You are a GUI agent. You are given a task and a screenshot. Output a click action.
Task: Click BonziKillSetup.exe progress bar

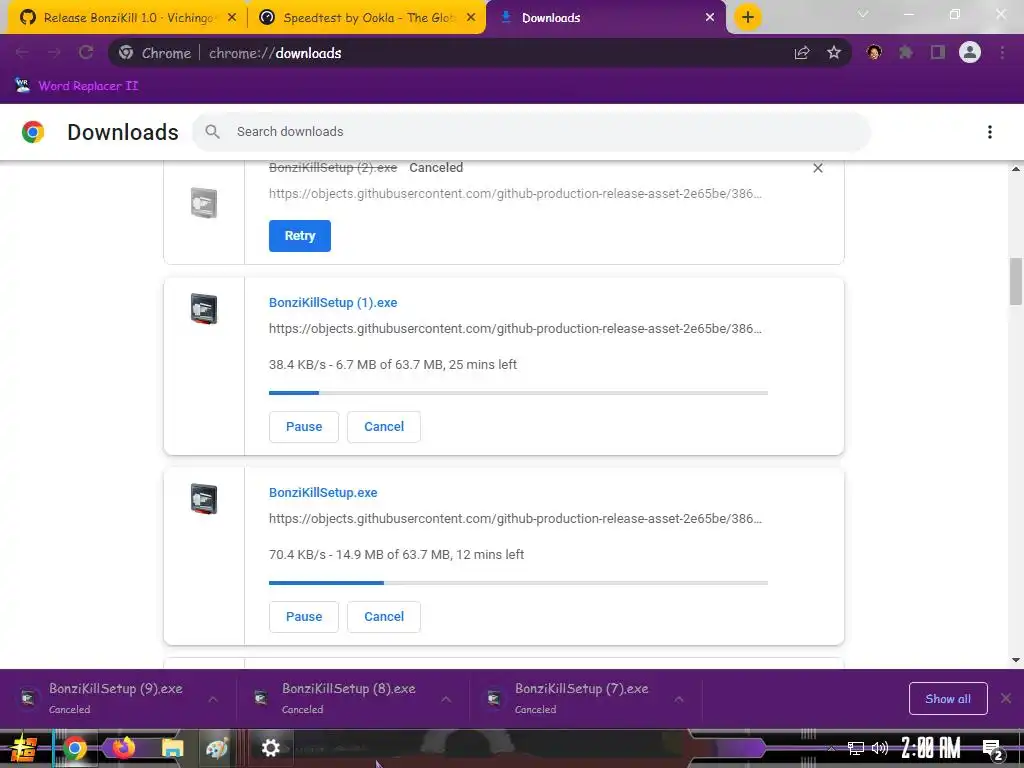tap(519, 583)
